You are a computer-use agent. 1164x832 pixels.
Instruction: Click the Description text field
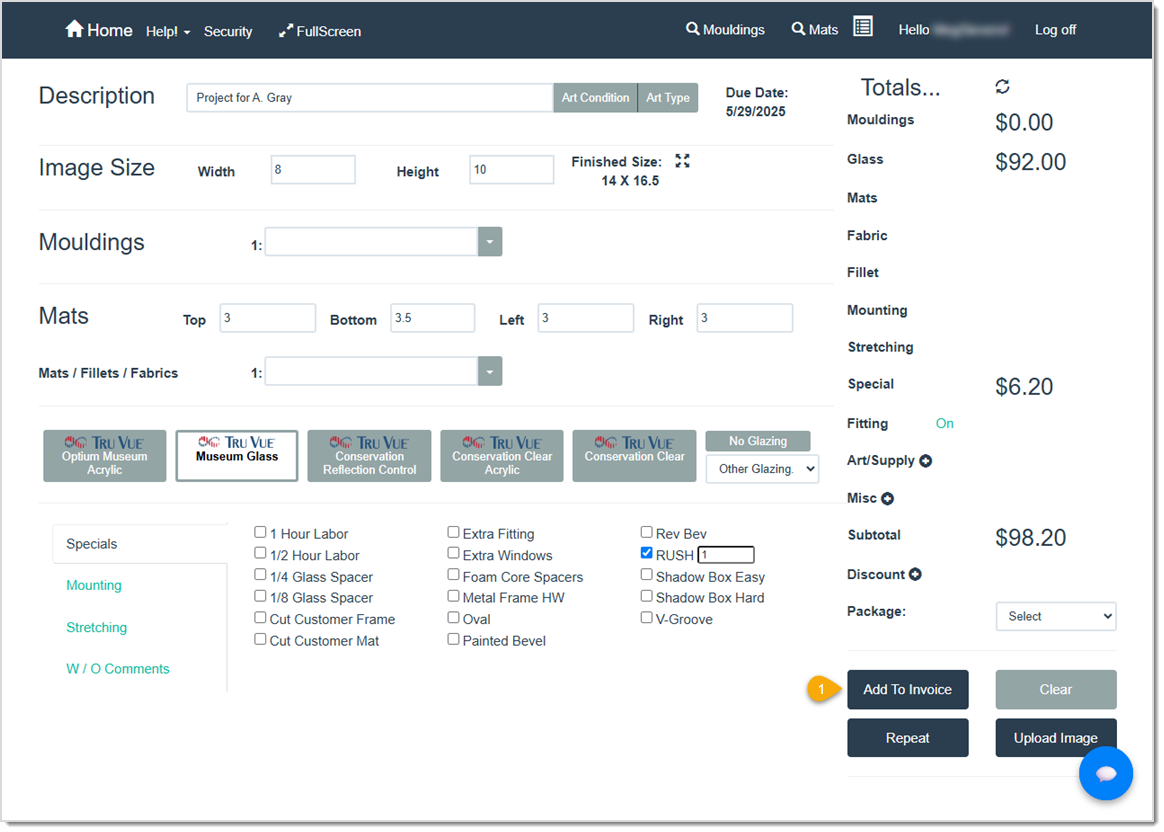(369, 97)
